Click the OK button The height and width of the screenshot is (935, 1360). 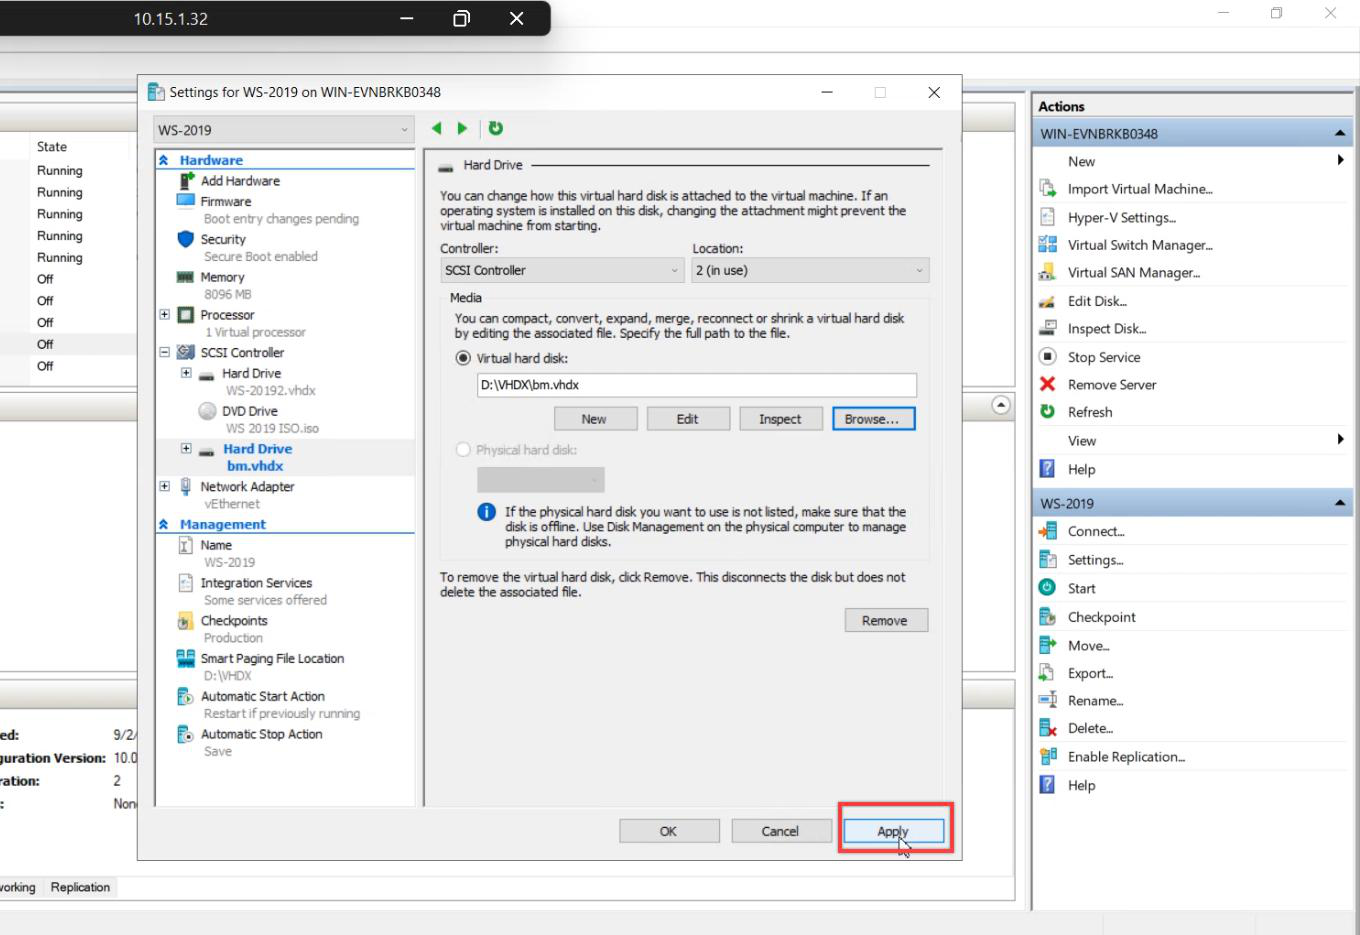[669, 831]
